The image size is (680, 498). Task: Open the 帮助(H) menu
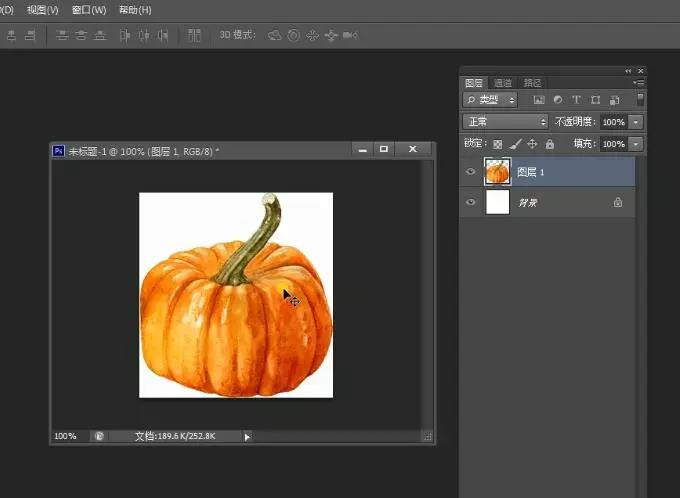135,10
